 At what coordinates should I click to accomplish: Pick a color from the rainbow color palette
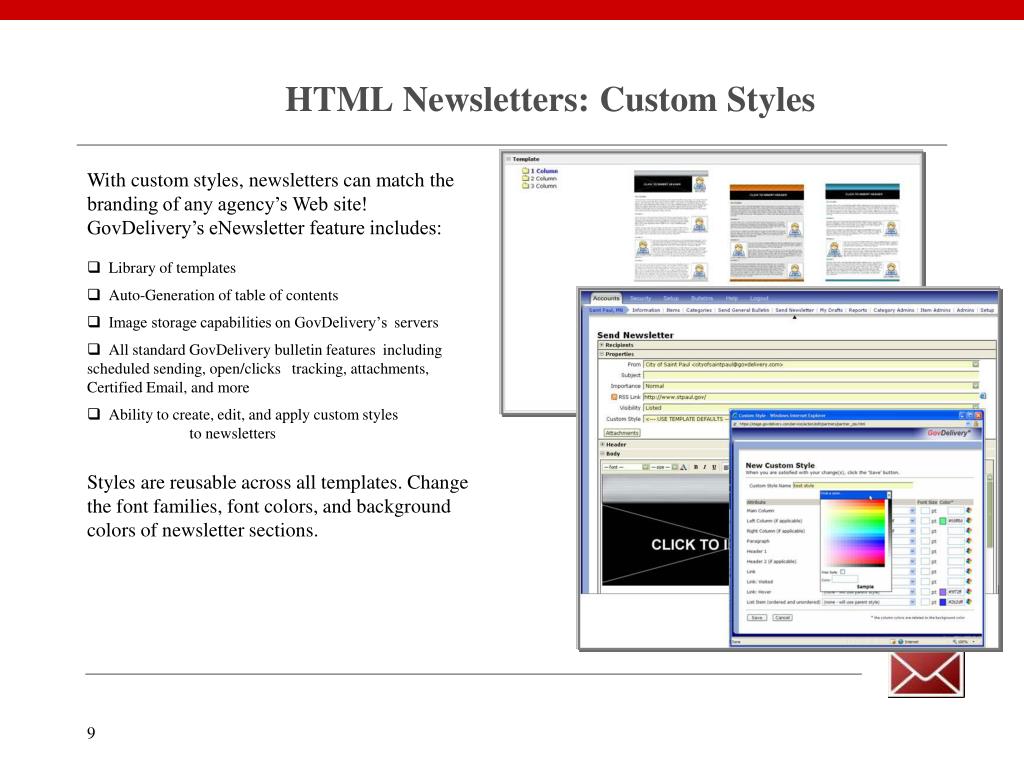click(x=852, y=530)
